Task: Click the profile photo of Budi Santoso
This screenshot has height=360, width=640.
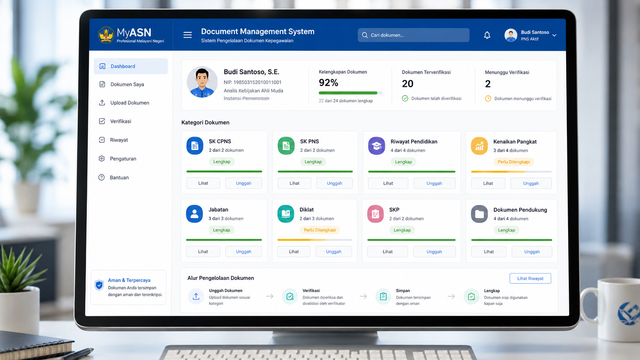Action: point(202,82)
